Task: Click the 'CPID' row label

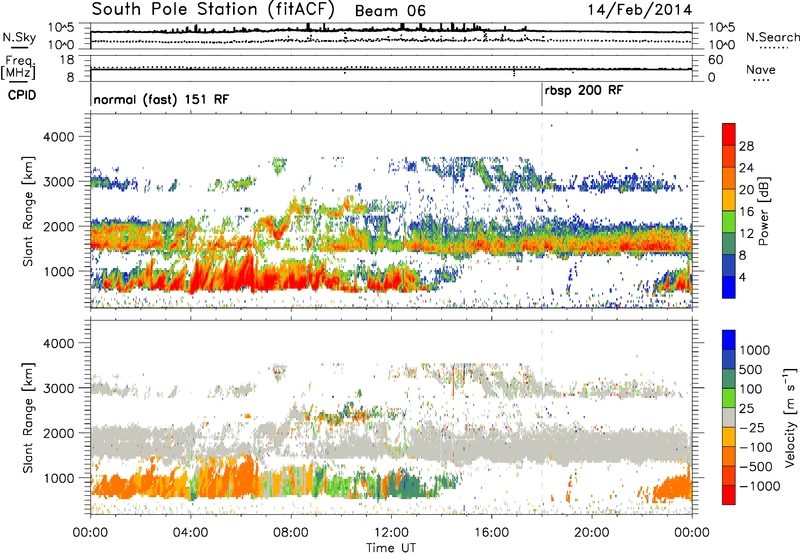Action: click(x=22, y=95)
